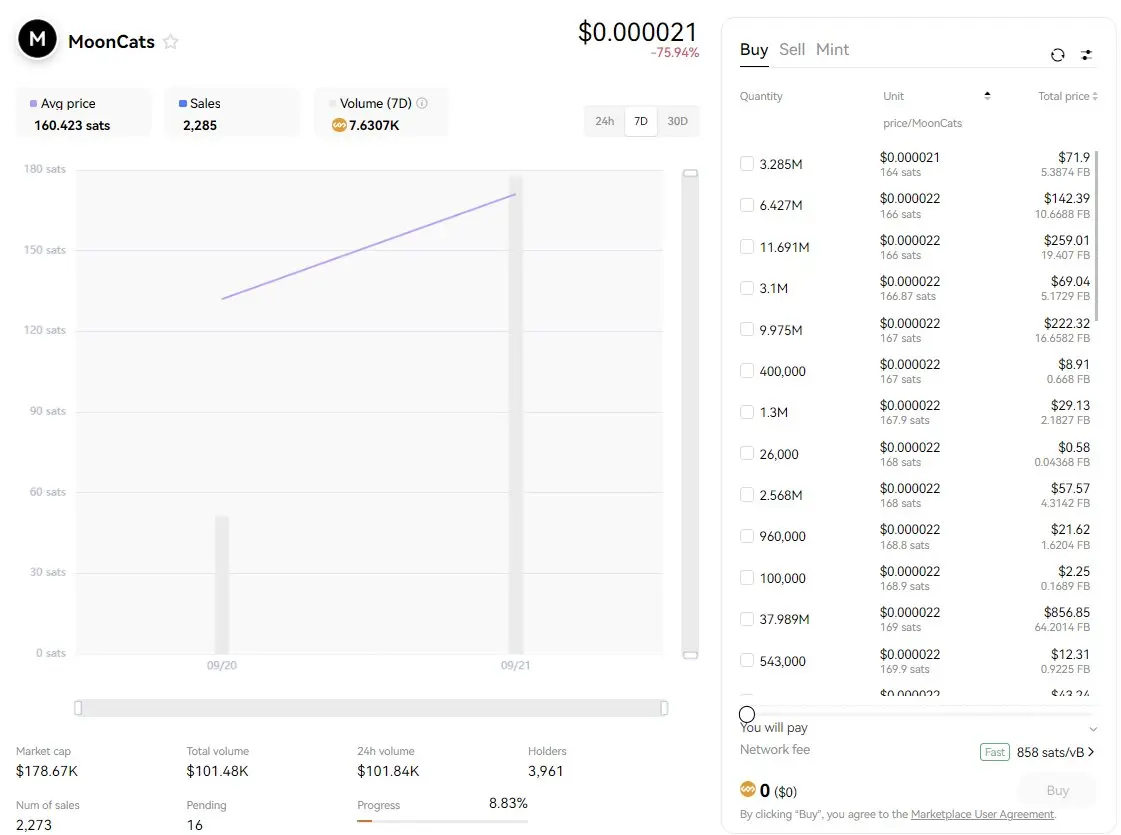Favorite MoonCats with the star icon
The image size is (1121, 835).
click(x=170, y=41)
